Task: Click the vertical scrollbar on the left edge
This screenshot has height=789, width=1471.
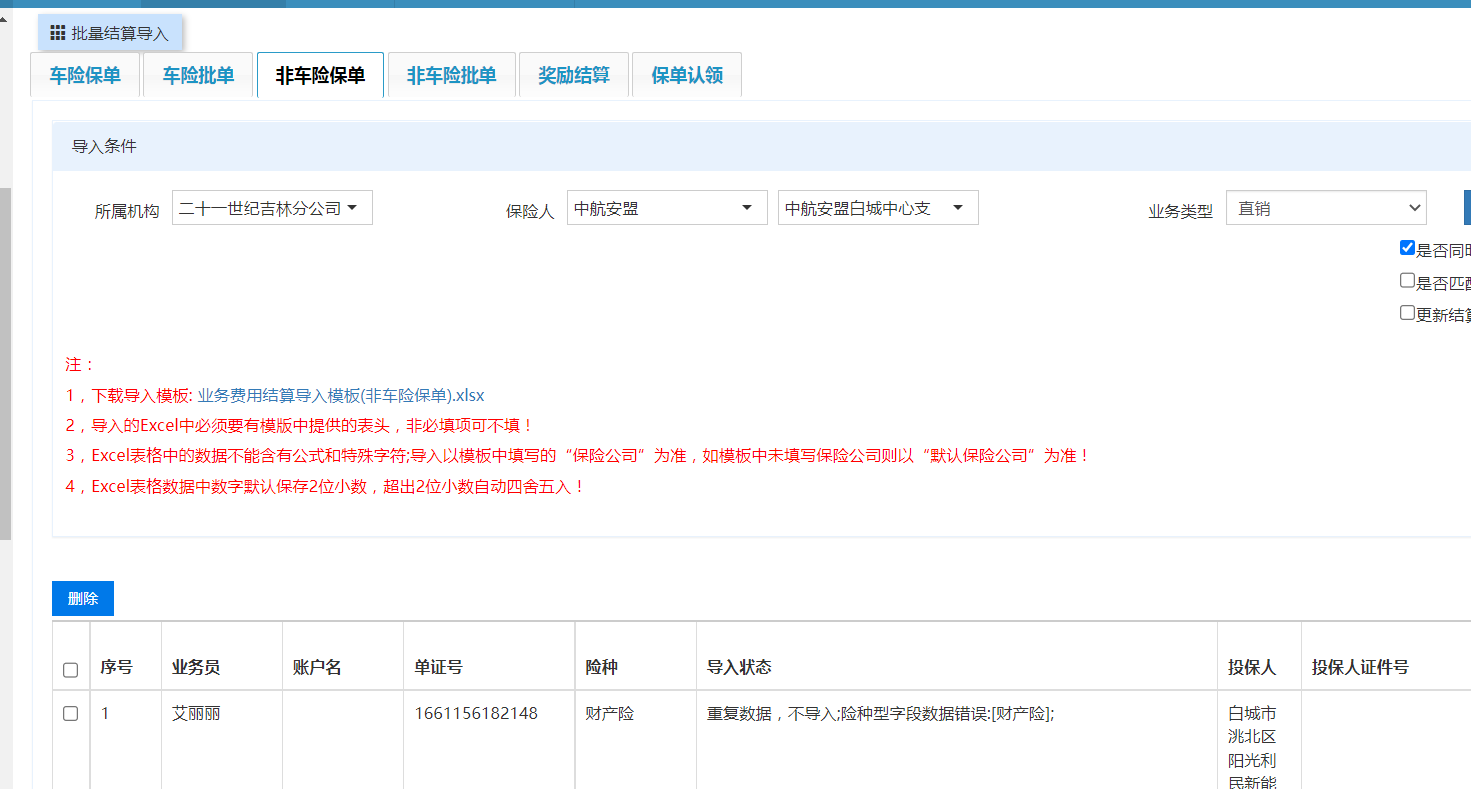Action: click(x=5, y=360)
